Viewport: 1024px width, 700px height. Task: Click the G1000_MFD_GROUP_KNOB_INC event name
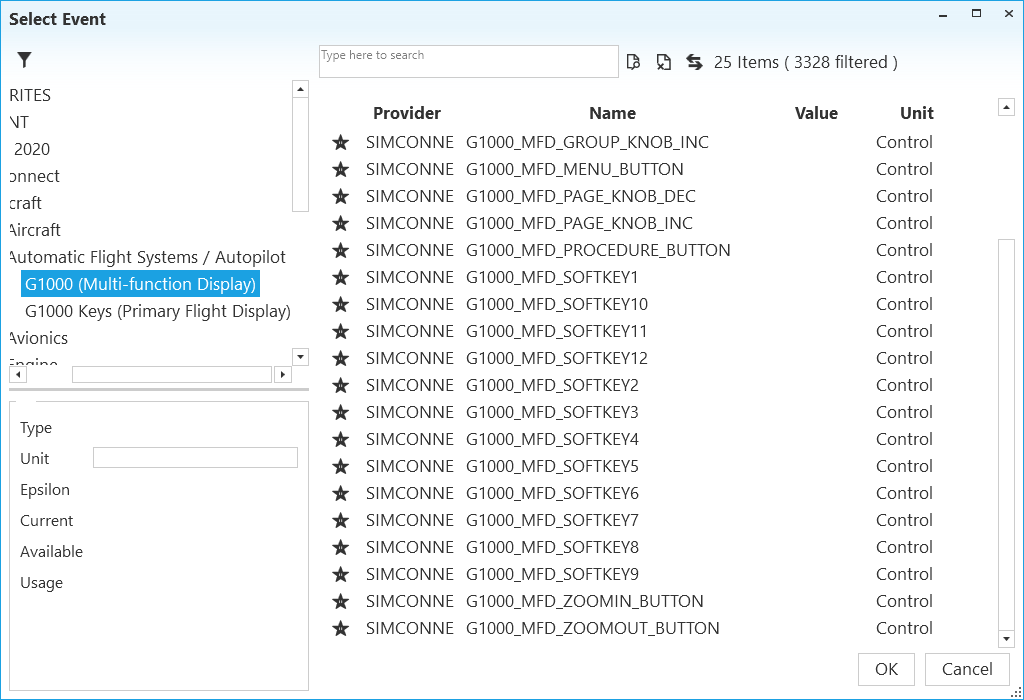click(x=587, y=142)
